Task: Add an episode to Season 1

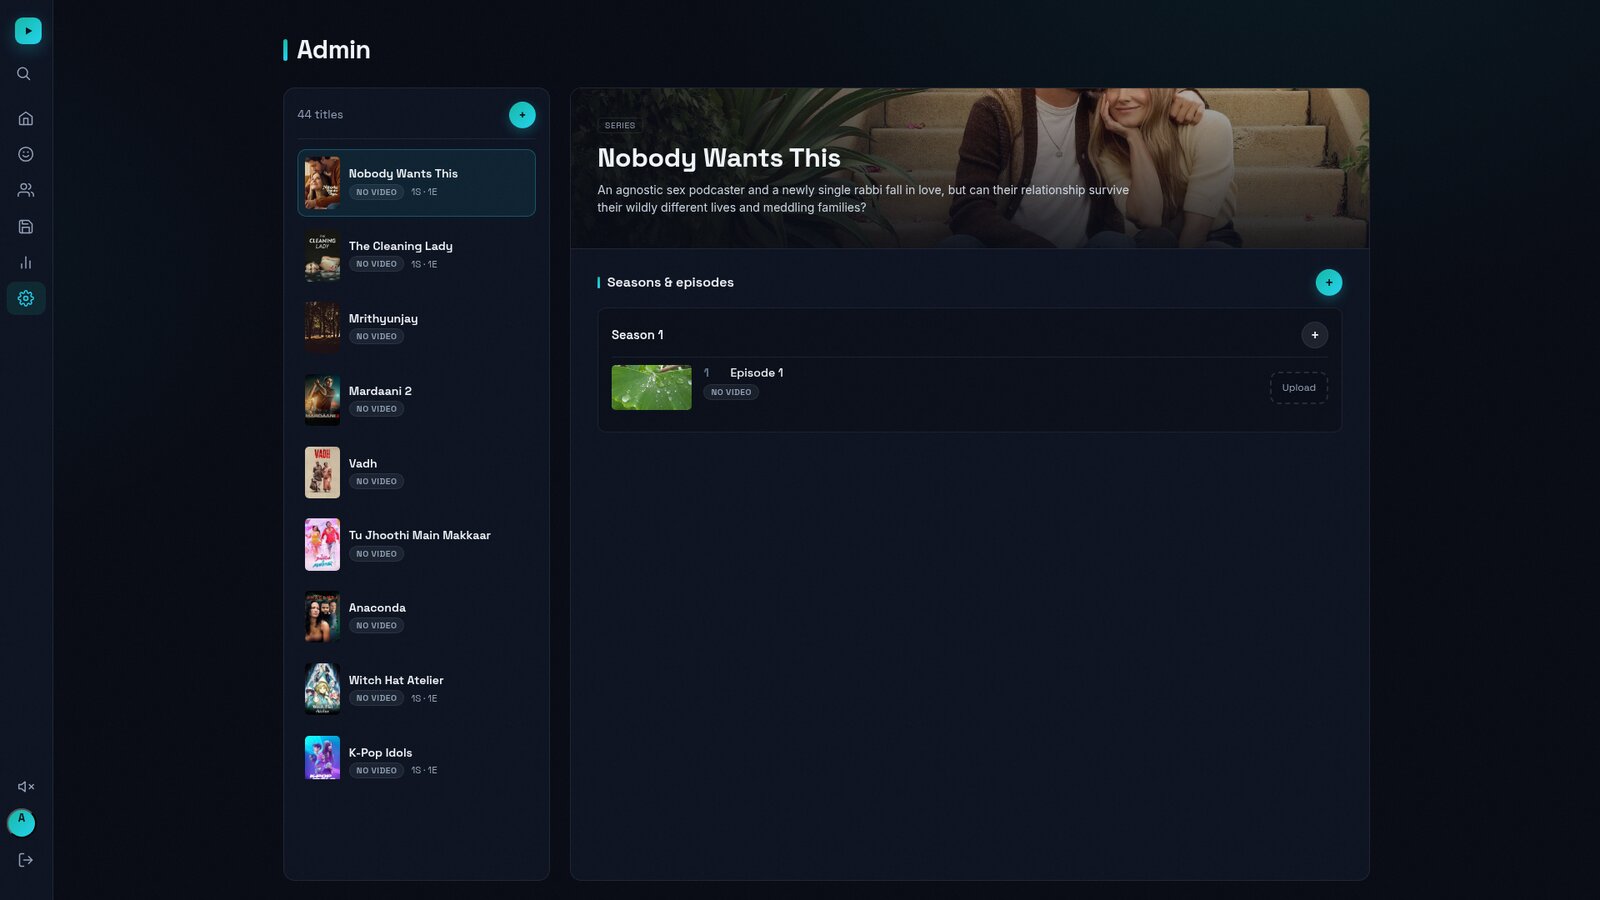Action: 1314,334
